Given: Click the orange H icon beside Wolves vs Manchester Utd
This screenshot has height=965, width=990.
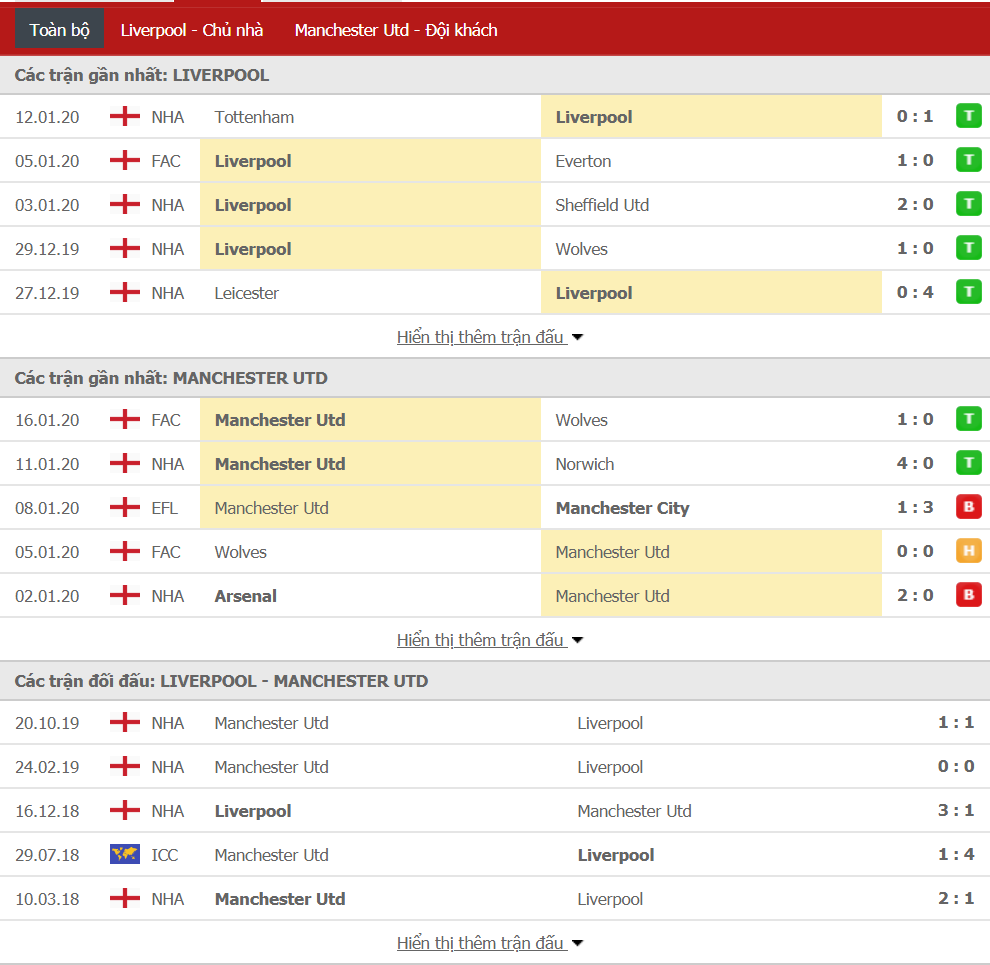Looking at the screenshot, I should click(968, 551).
